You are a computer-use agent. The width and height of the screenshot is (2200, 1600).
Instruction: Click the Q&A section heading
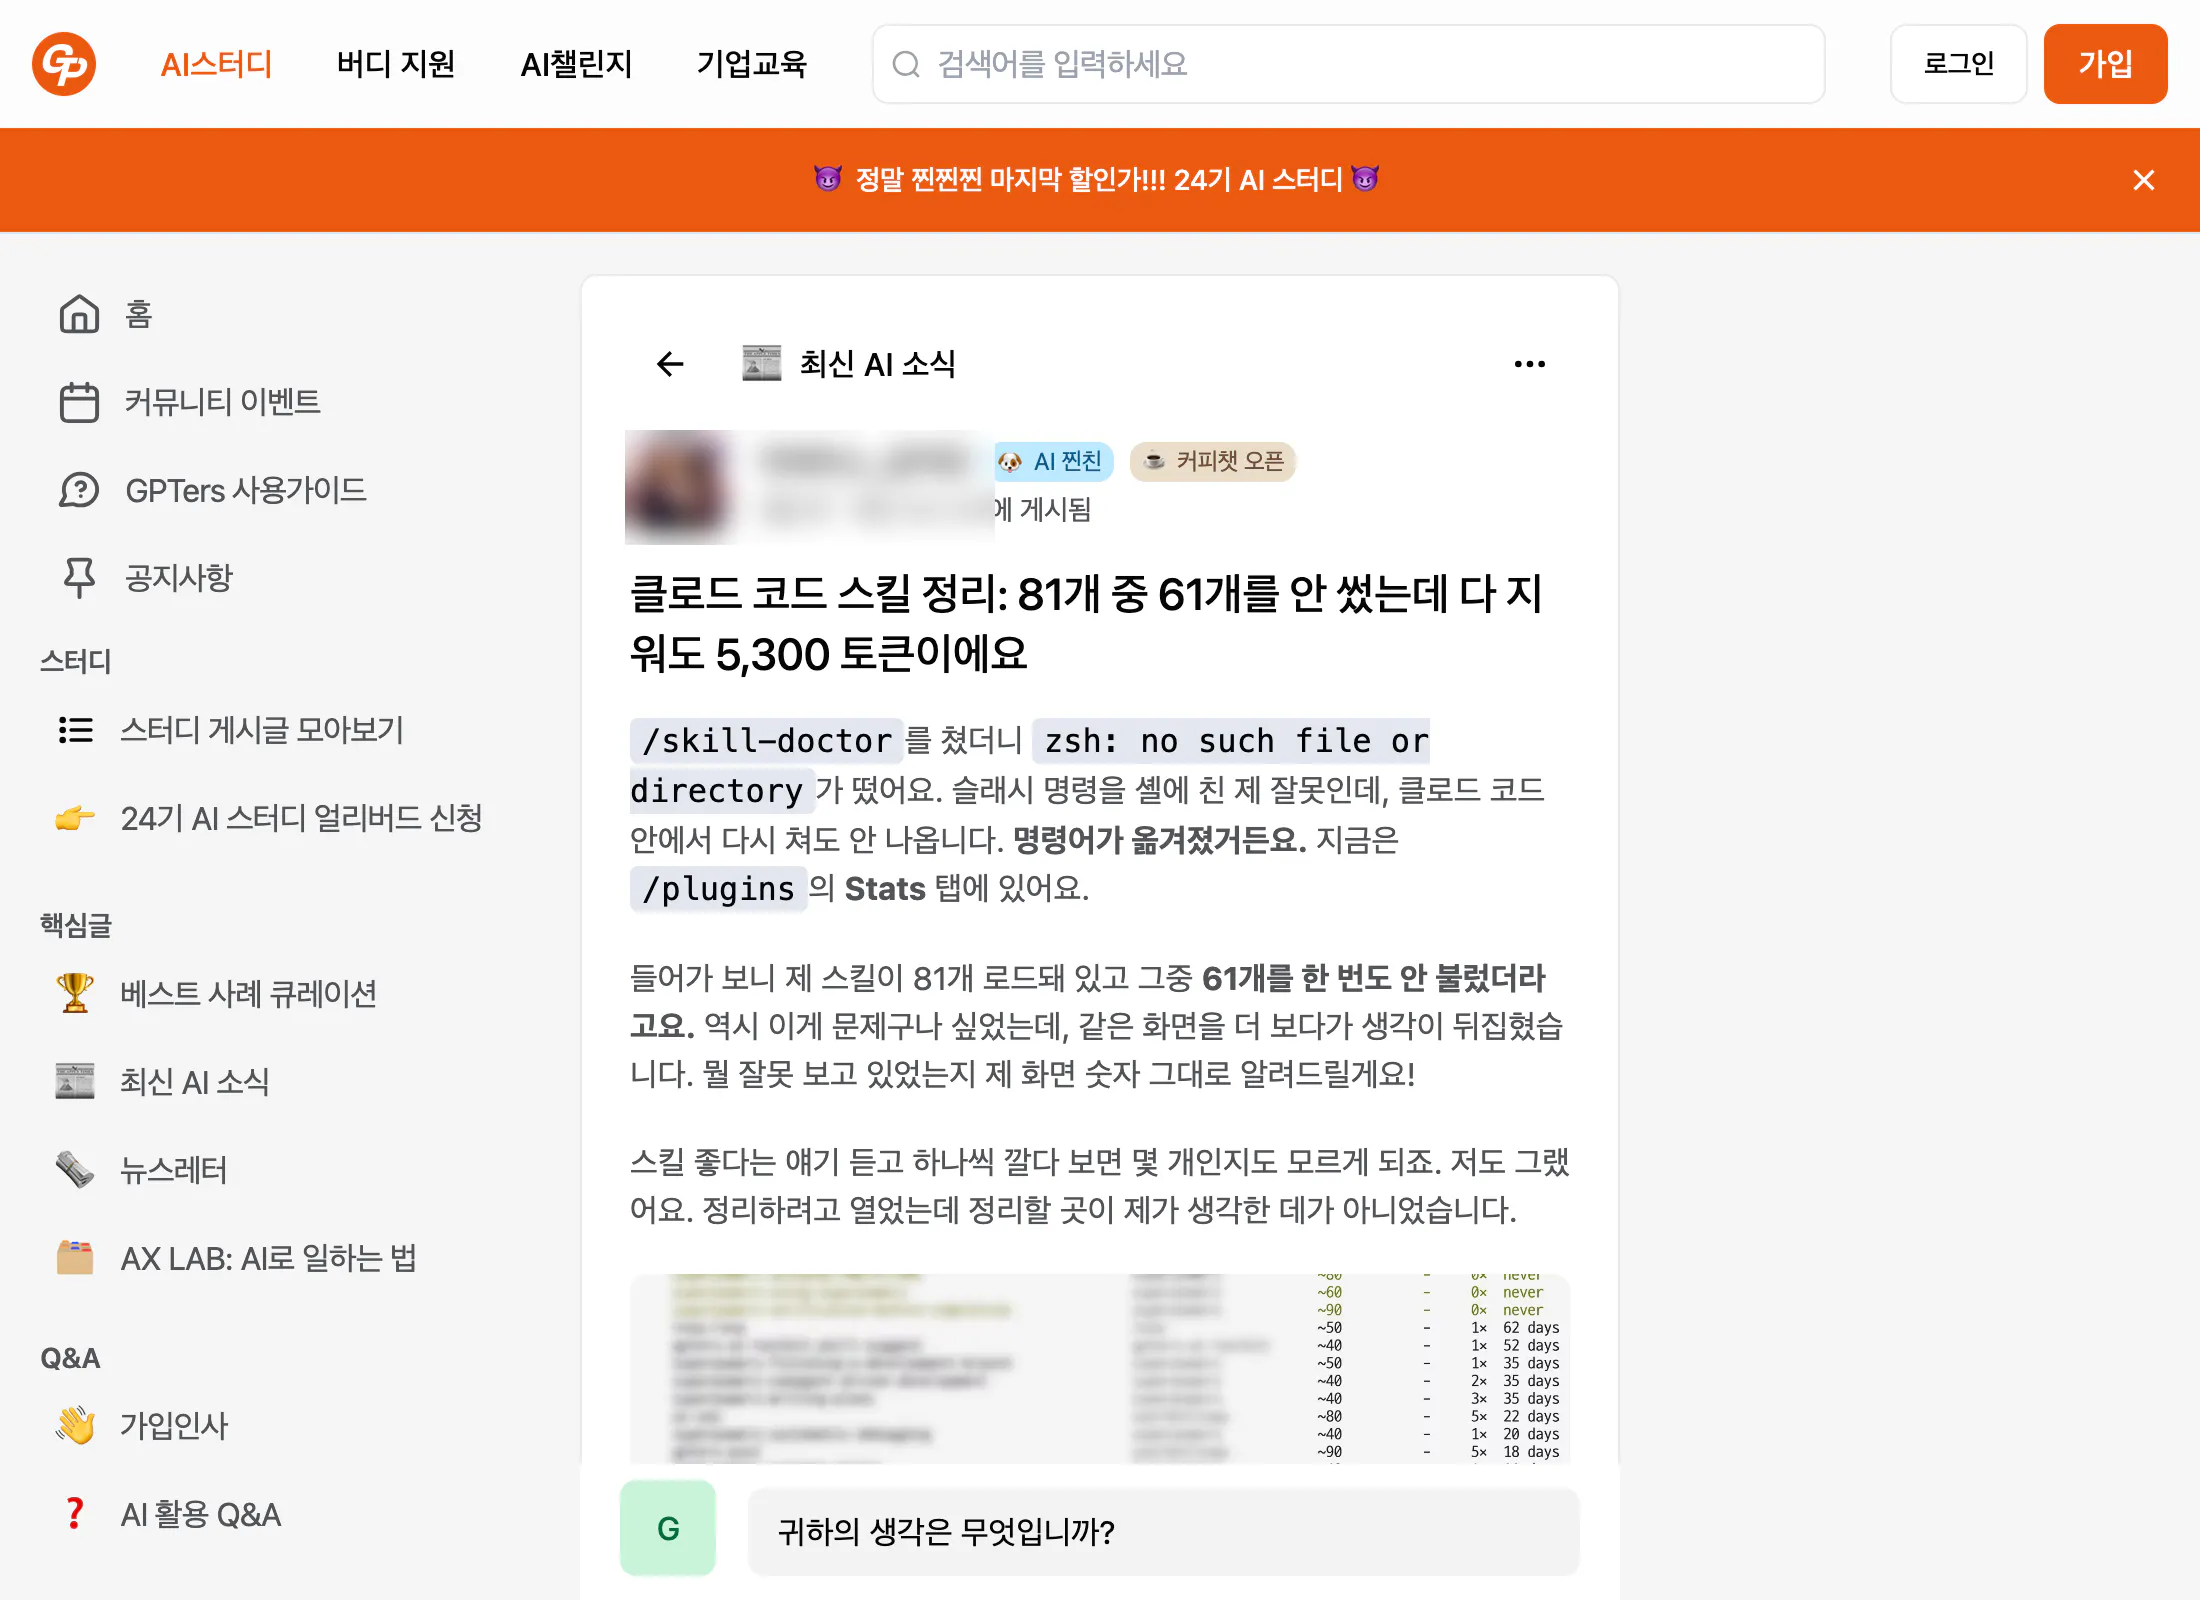70,1358
